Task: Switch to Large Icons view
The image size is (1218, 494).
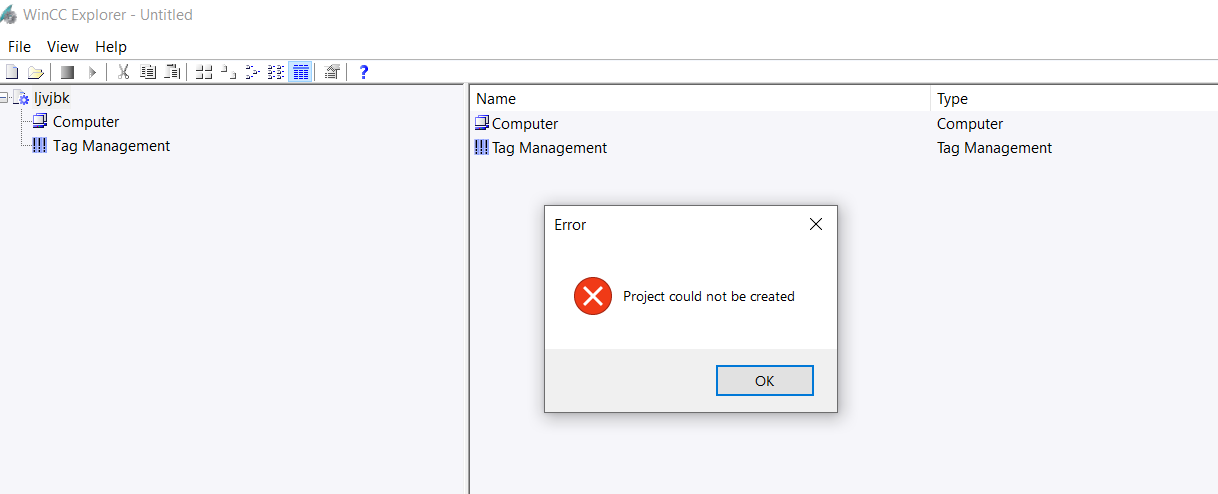Action: point(204,72)
